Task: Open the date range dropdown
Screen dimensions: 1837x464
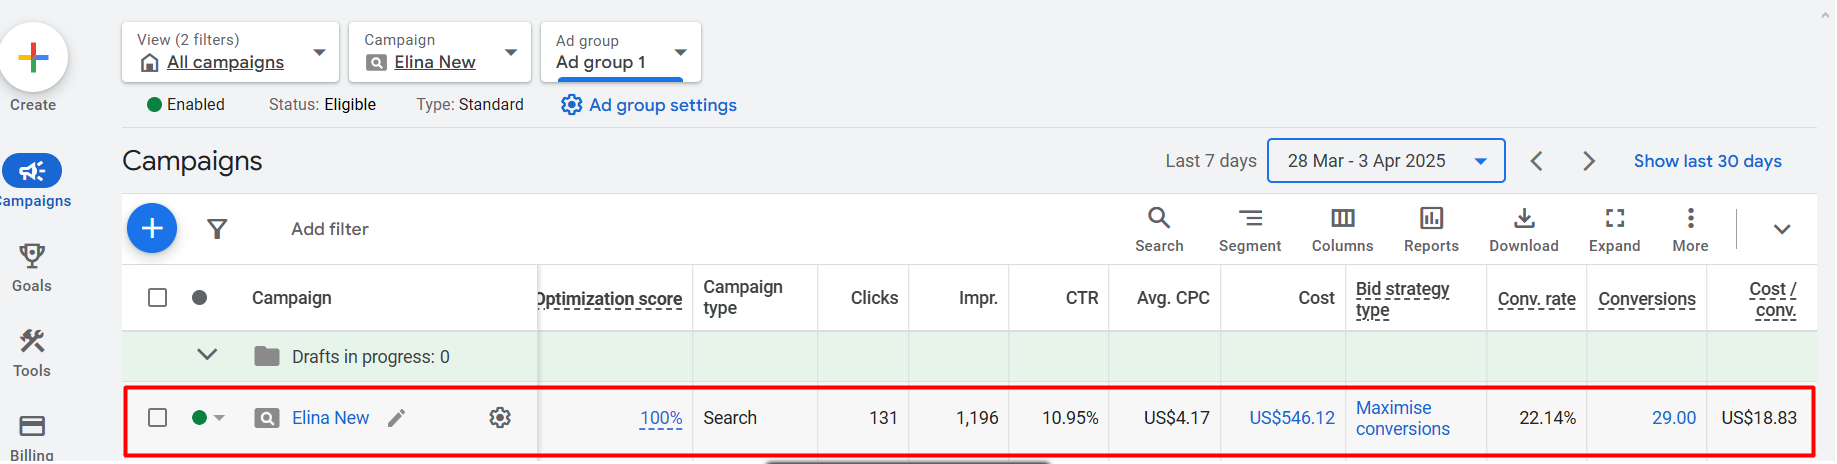Action: click(x=1385, y=161)
